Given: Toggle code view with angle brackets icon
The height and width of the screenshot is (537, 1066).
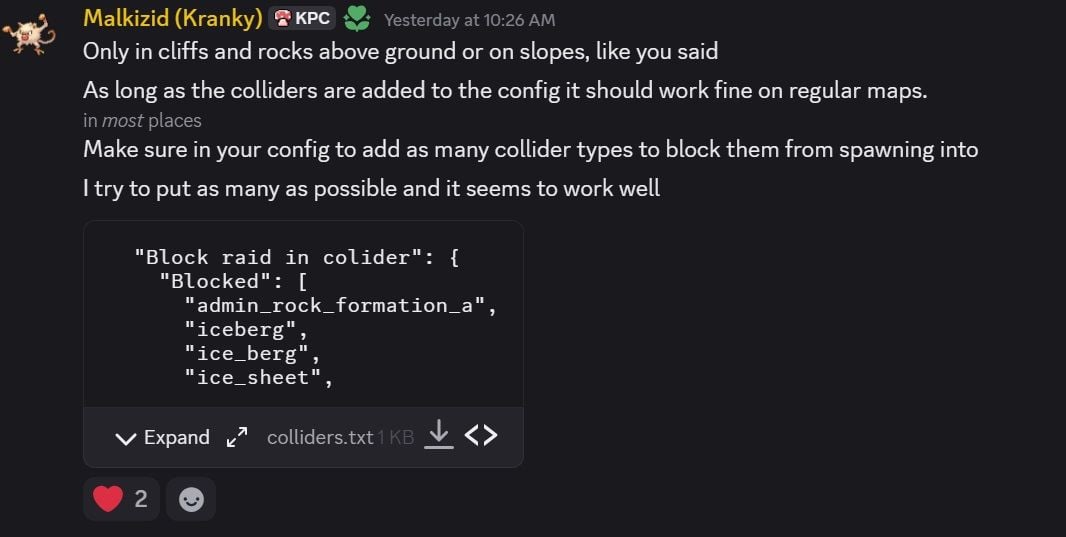Looking at the screenshot, I should [x=481, y=435].
